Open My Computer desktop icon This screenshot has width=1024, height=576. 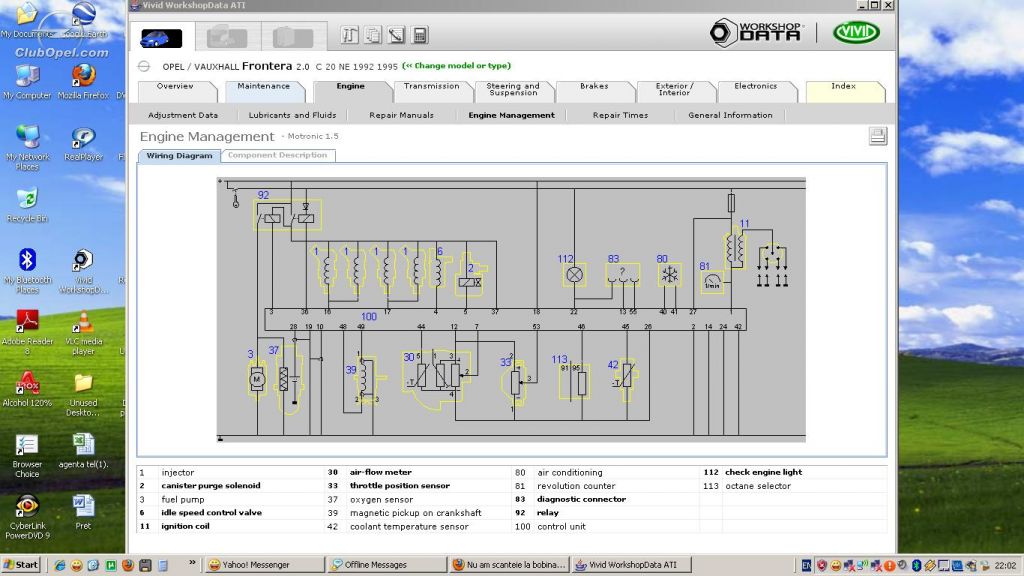27,82
